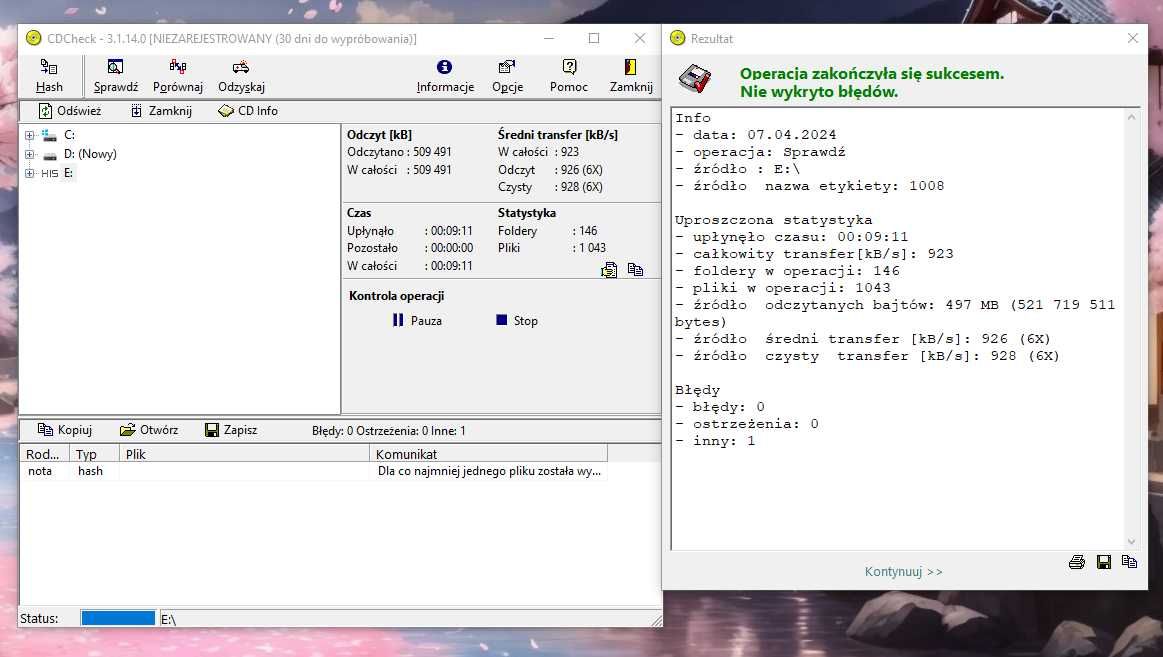
Task: Click the Rezultat window title icon
Action: (x=678, y=39)
